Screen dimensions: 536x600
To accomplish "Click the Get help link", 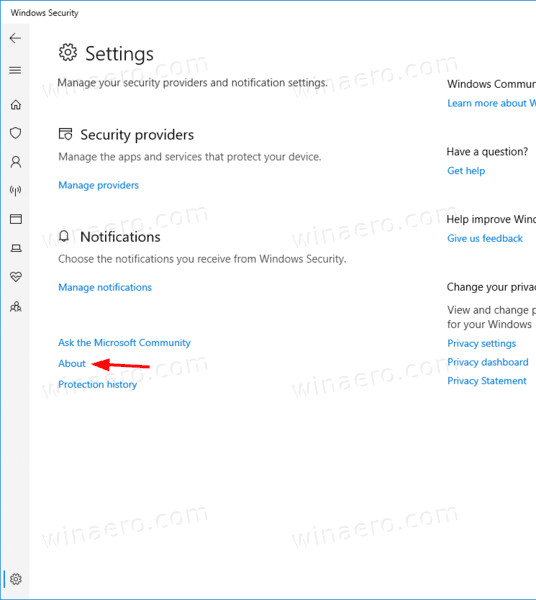I will click(466, 171).
